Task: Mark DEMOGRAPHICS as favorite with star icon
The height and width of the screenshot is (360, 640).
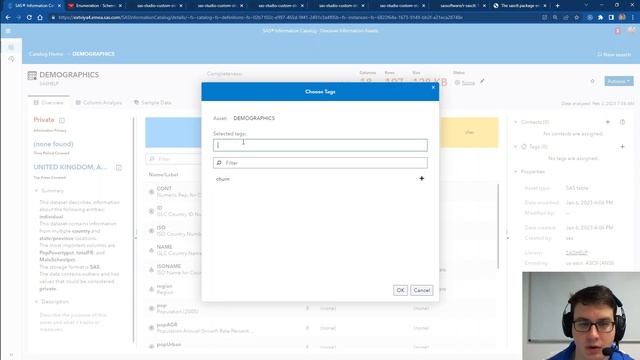Action: (x=592, y=81)
